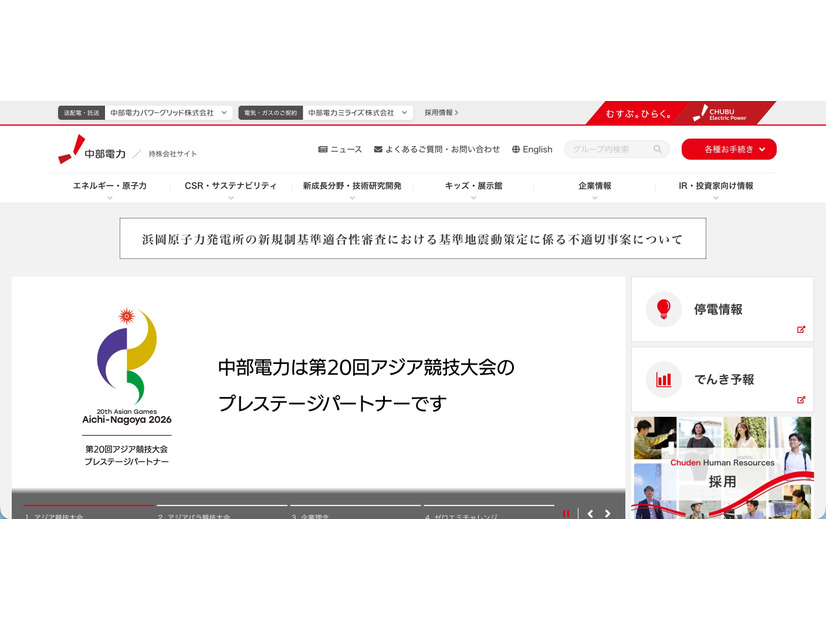This screenshot has width=826, height=620.
Task: Click the 持株会社サイト text
Action: coord(173,154)
